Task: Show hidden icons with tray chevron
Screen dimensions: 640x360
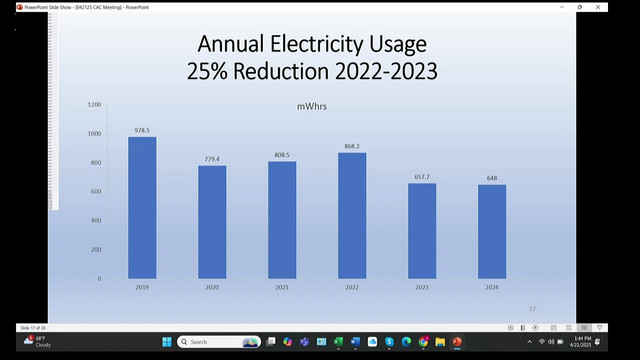Action: (529, 342)
